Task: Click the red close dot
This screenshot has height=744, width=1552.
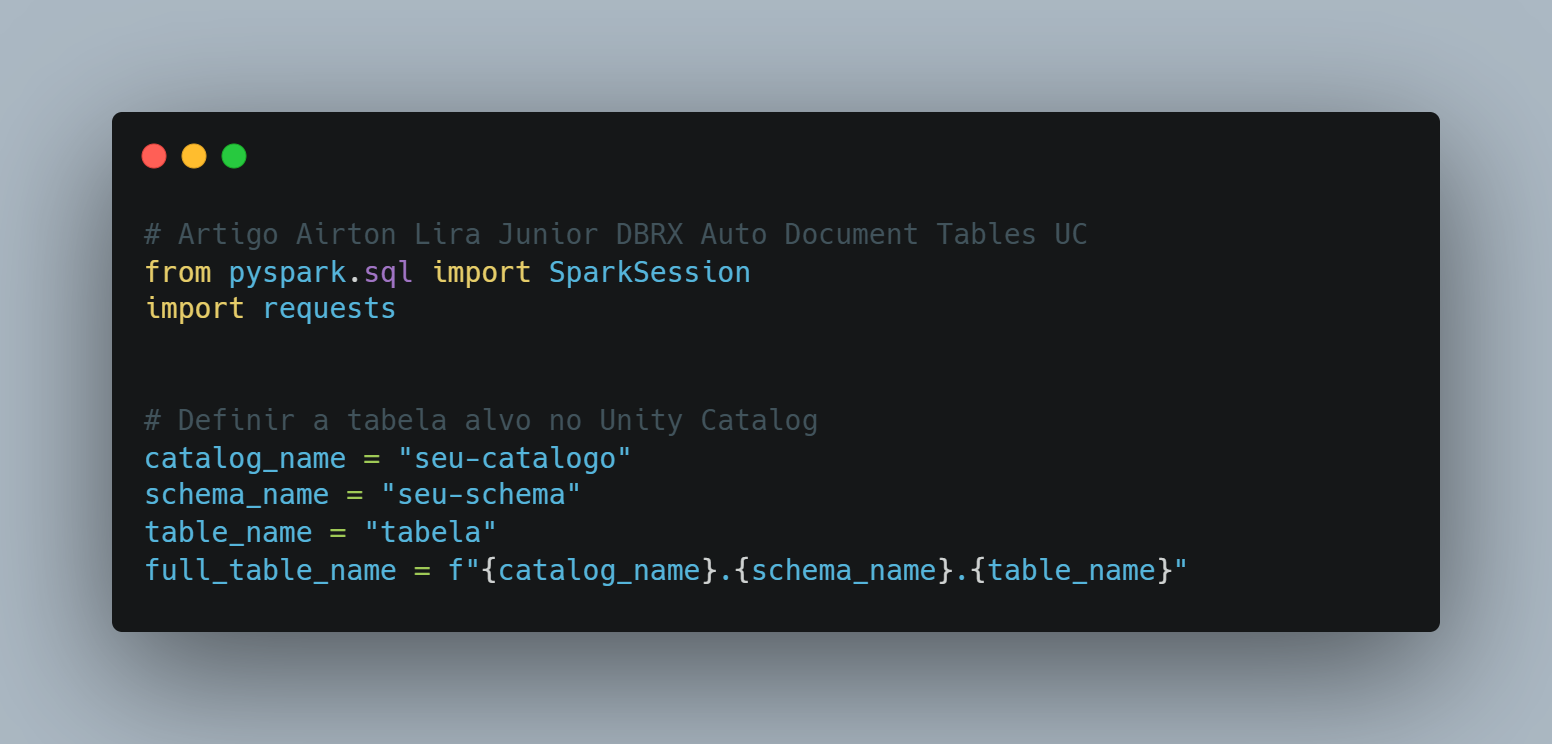Action: [x=154, y=156]
